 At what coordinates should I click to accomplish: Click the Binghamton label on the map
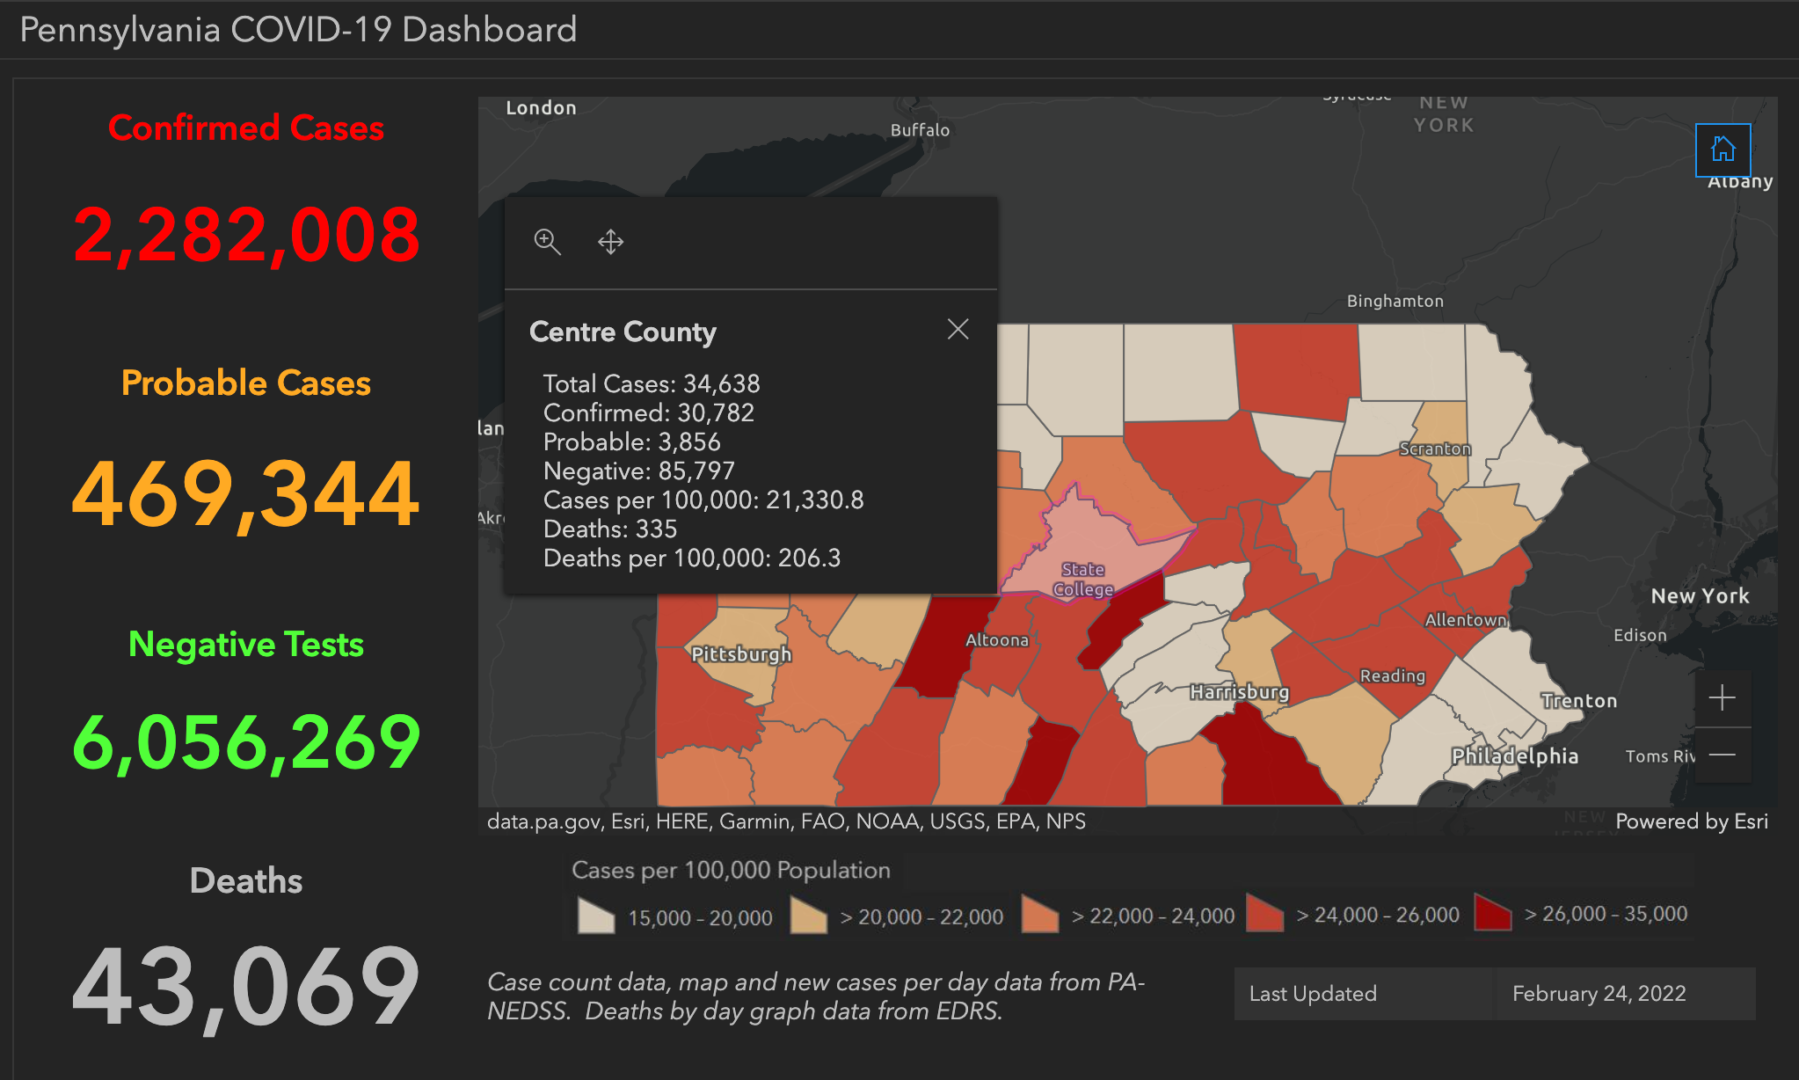coord(1395,301)
